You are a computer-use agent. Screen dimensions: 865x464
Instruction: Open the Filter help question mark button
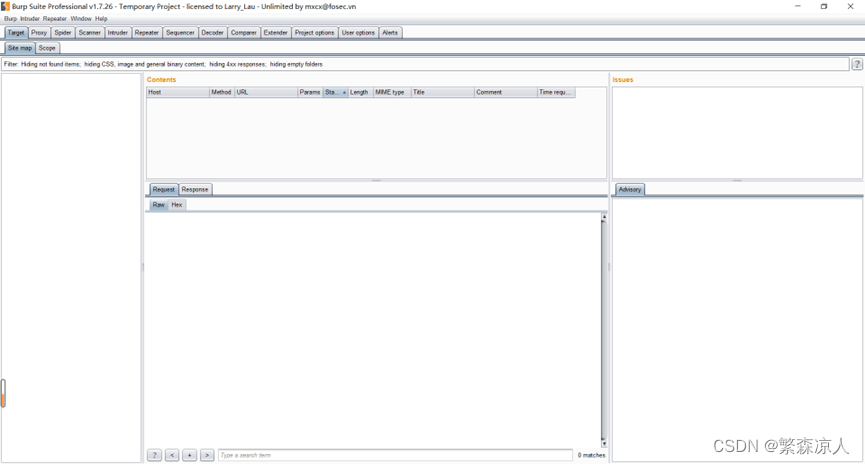point(857,64)
